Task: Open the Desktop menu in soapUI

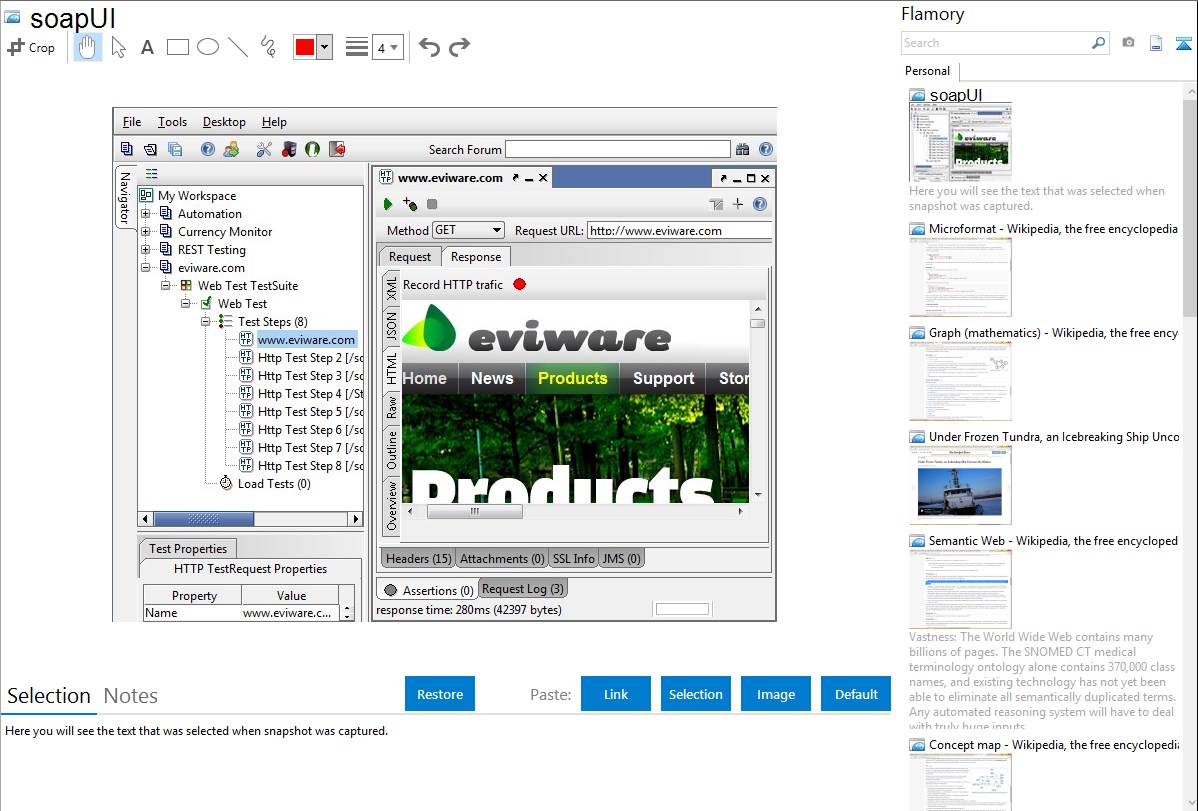Action: tap(224, 122)
